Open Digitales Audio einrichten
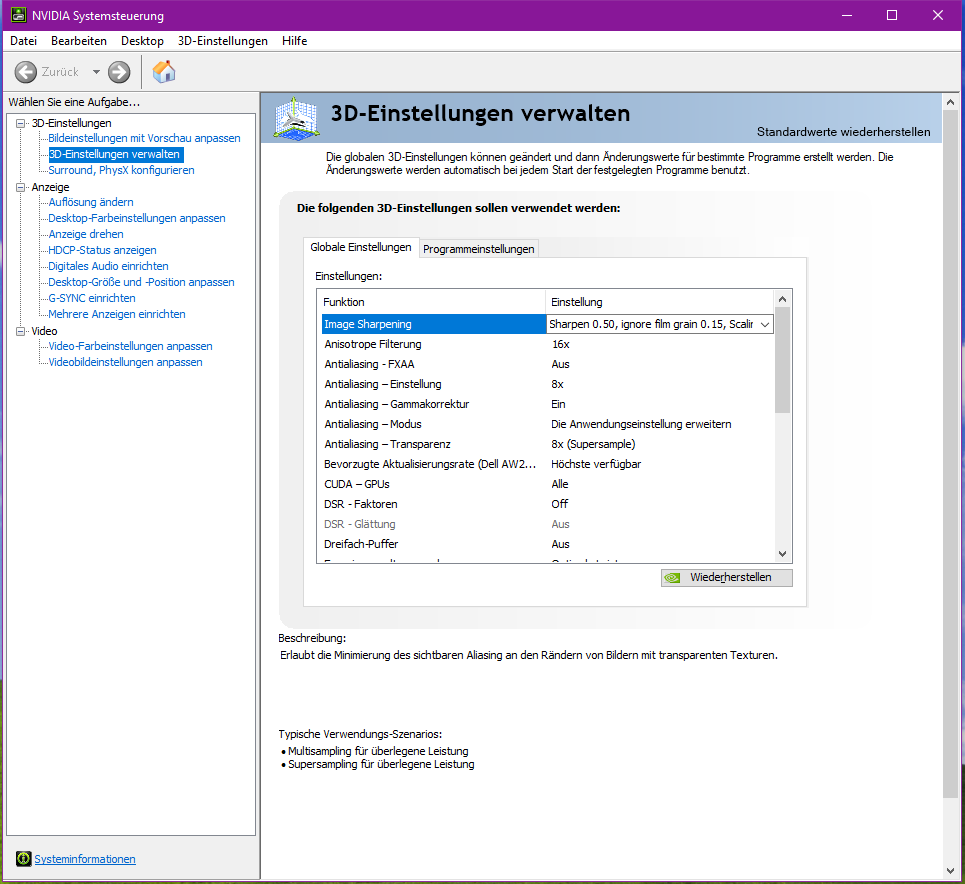Screen dimensions: 965x884 (108, 266)
